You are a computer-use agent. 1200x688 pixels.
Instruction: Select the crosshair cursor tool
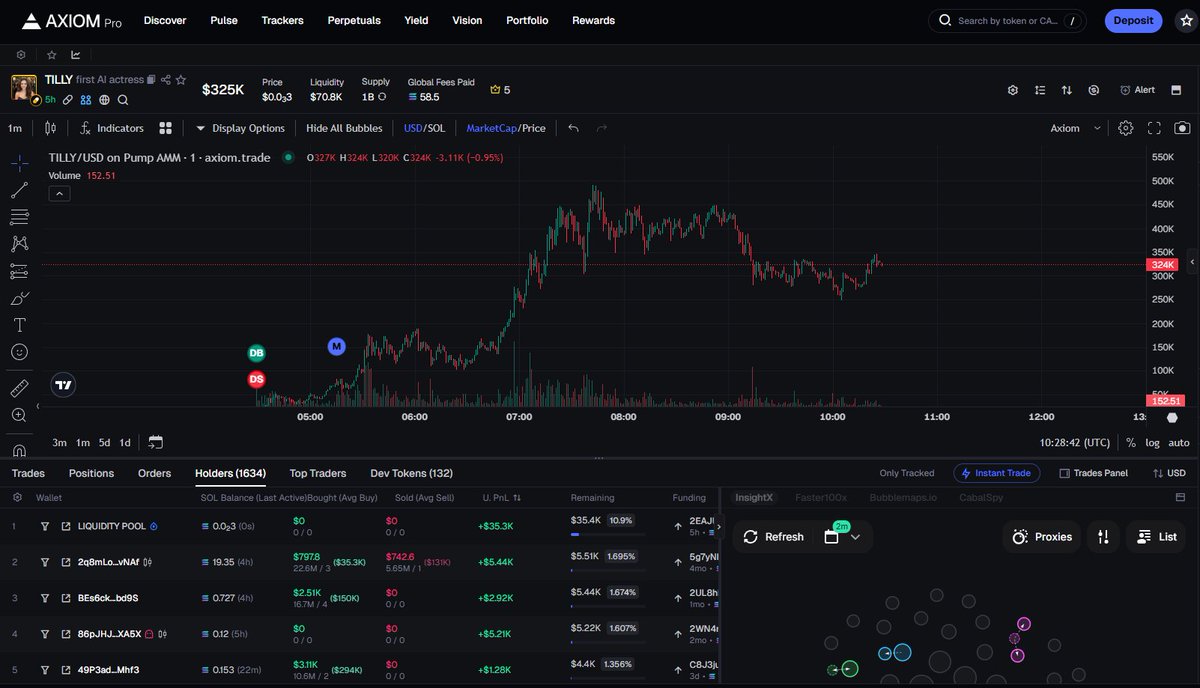click(19, 163)
